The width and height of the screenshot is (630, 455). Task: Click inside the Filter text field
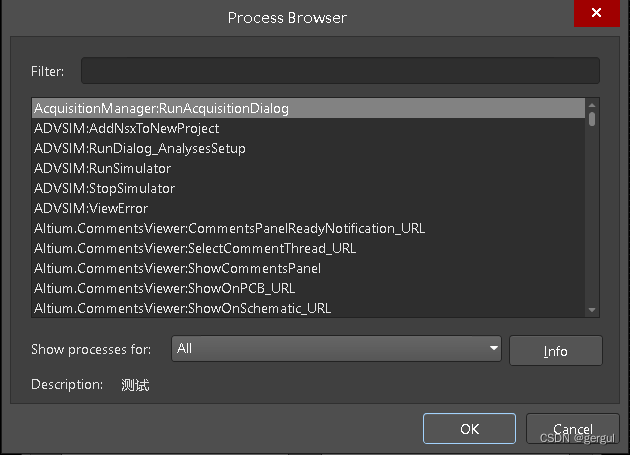[340, 71]
